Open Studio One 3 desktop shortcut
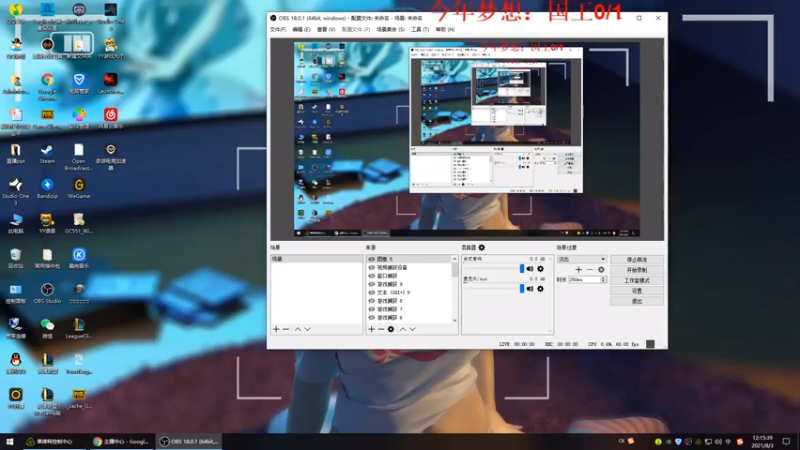Screen dimensions: 800x450 pos(15,191)
